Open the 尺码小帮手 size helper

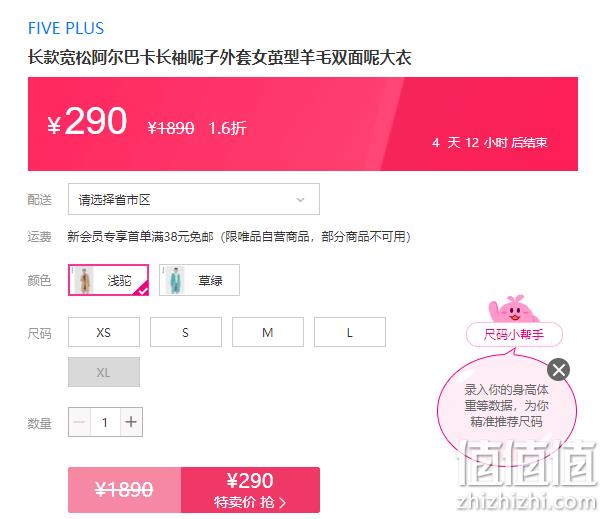(514, 334)
